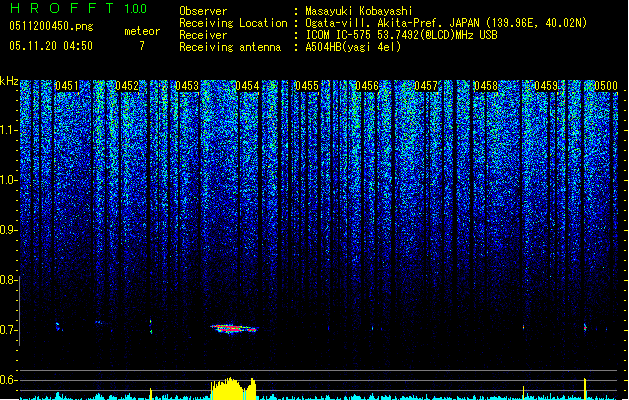The image size is (629, 400).
Task: Click the long red meteor echo near 0454
Action: coord(234,329)
